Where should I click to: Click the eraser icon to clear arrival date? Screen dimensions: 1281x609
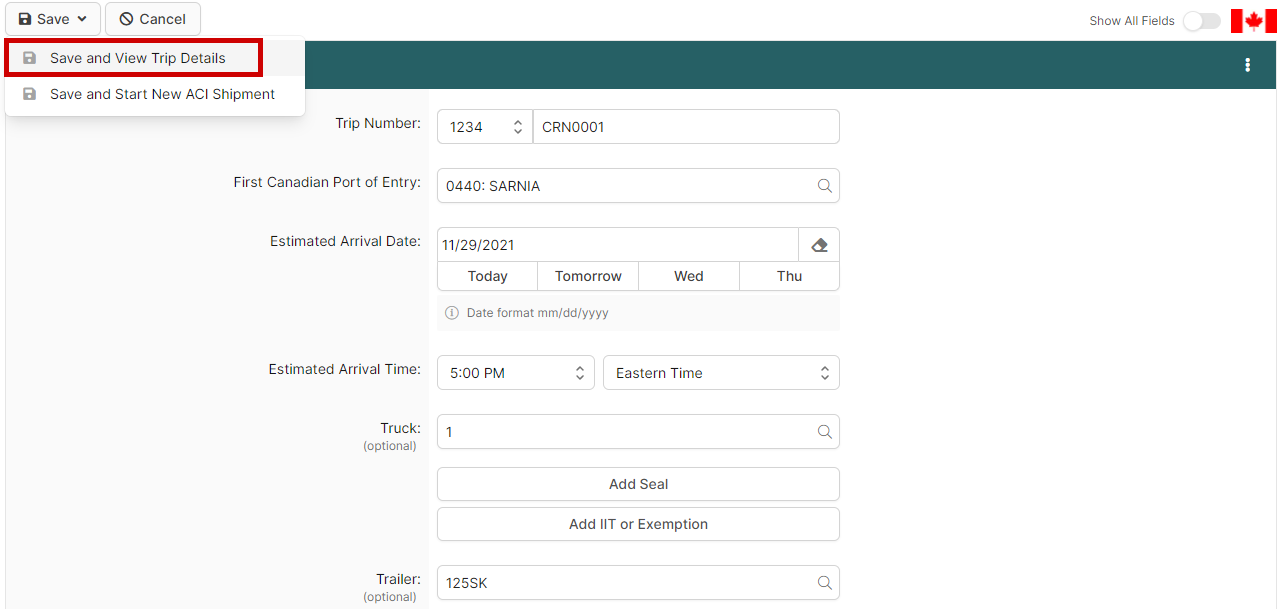(x=819, y=245)
